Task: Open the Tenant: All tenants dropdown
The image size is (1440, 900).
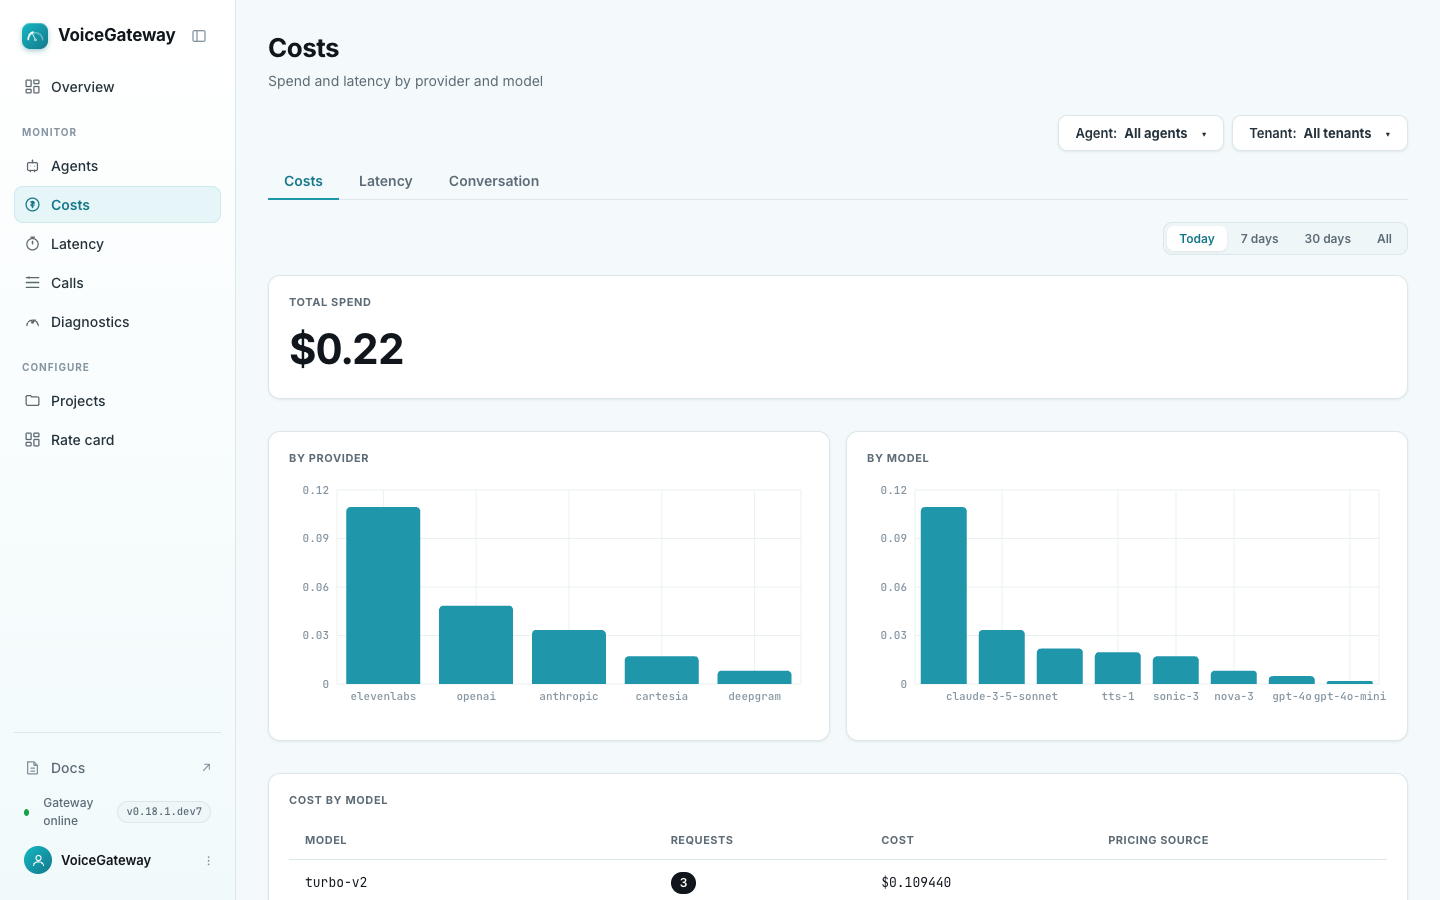Action: tap(1320, 133)
